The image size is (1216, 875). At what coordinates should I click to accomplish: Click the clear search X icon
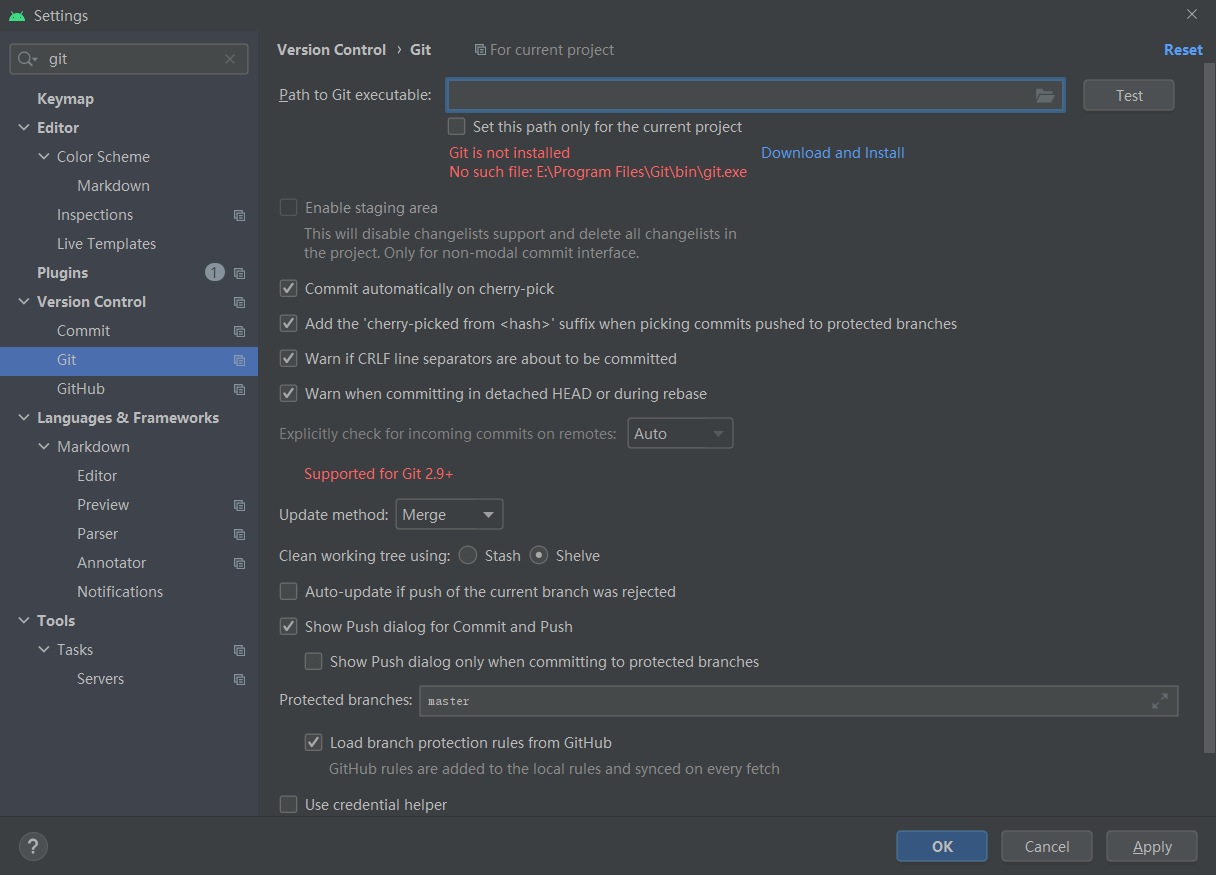pos(230,59)
